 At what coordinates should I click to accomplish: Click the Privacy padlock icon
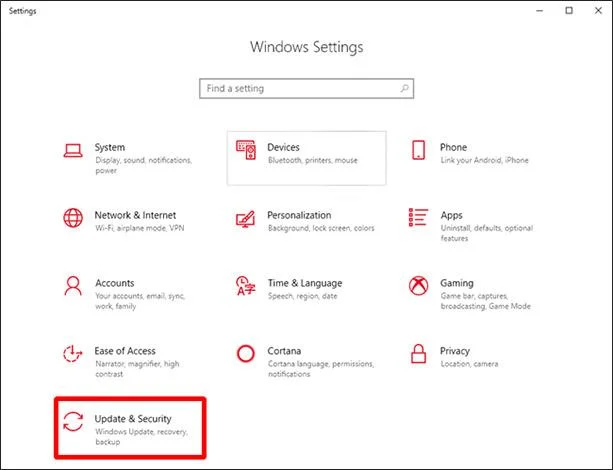pos(418,353)
